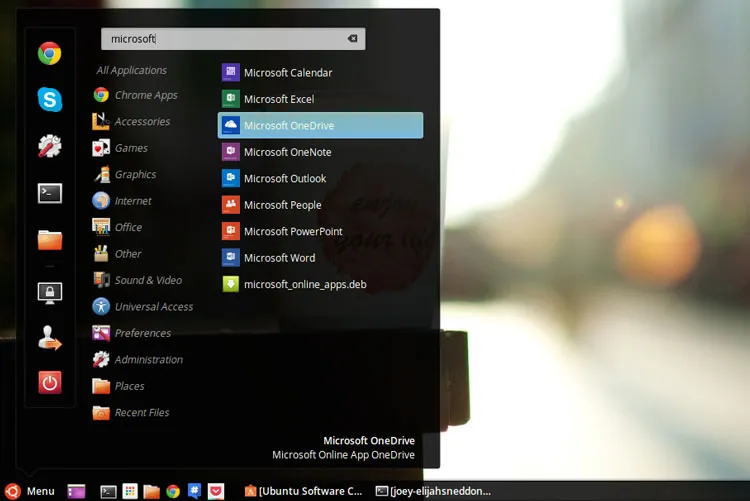This screenshot has width=750, height=501.
Task: Open System Settings wrench icon in sidebar
Action: 50,146
